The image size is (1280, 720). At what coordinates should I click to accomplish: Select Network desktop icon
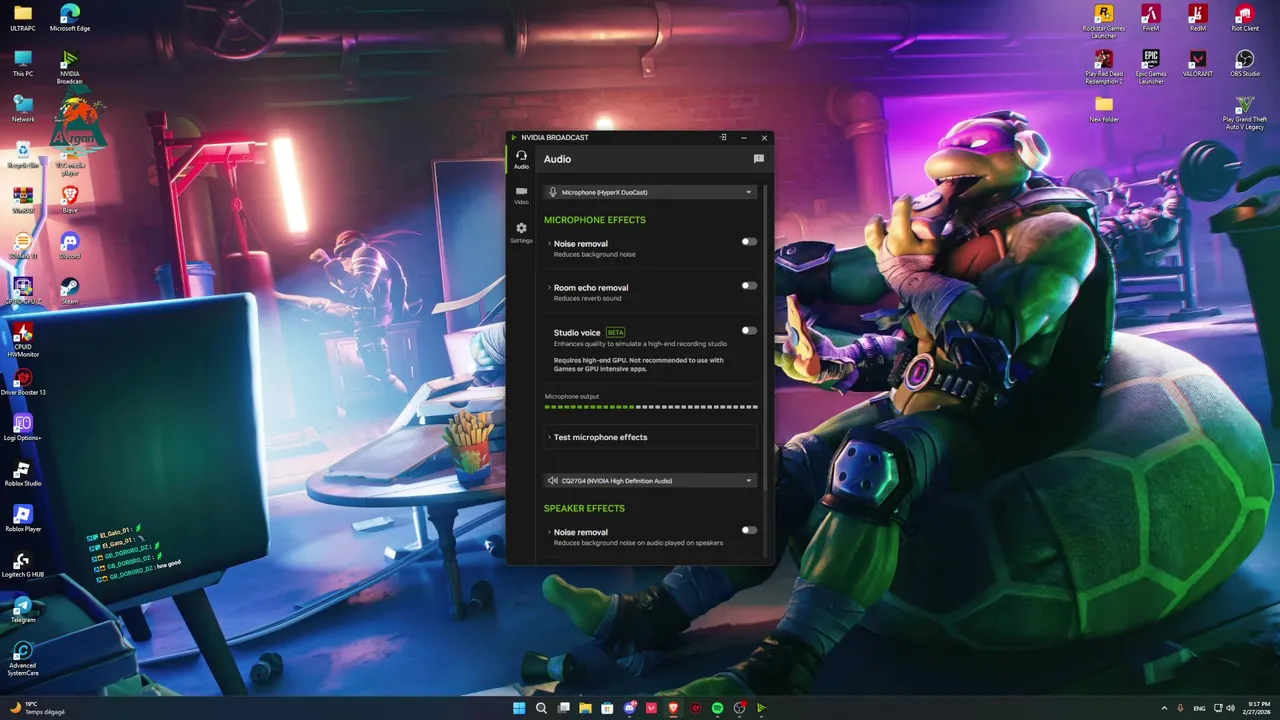pos(22,108)
